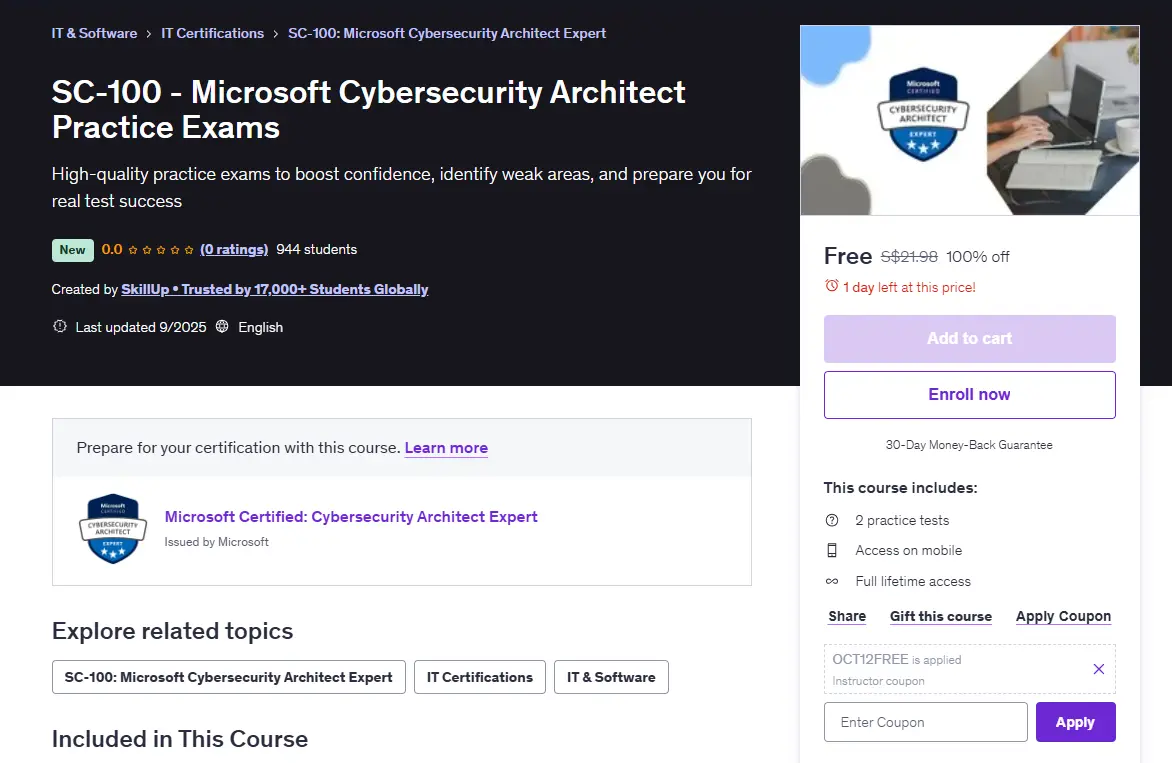Viewport: 1172px width, 763px height.
Task: Click the purple Apply coupon button
Action: (1075, 722)
